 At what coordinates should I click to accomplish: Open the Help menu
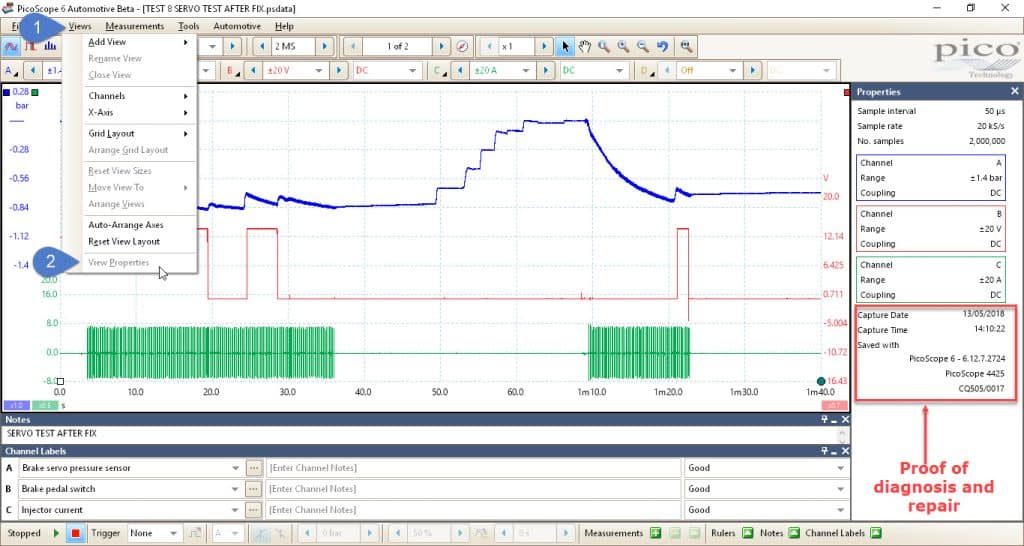[284, 26]
